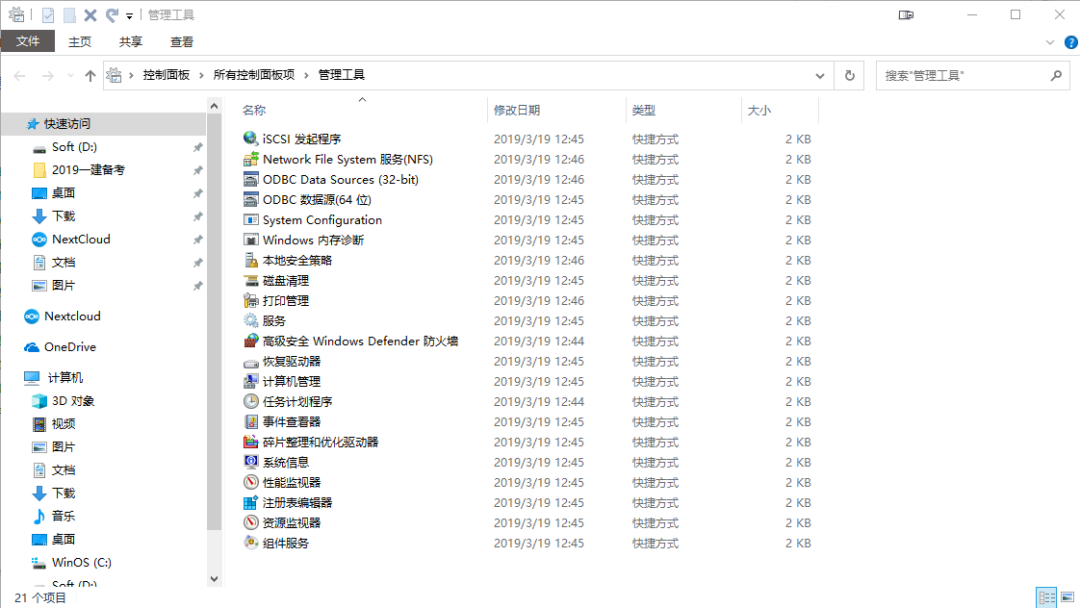Viewport: 1080px width, 608px height.
Task: Select the Windows 内存诊断 icon
Action: pyautogui.click(x=251, y=240)
